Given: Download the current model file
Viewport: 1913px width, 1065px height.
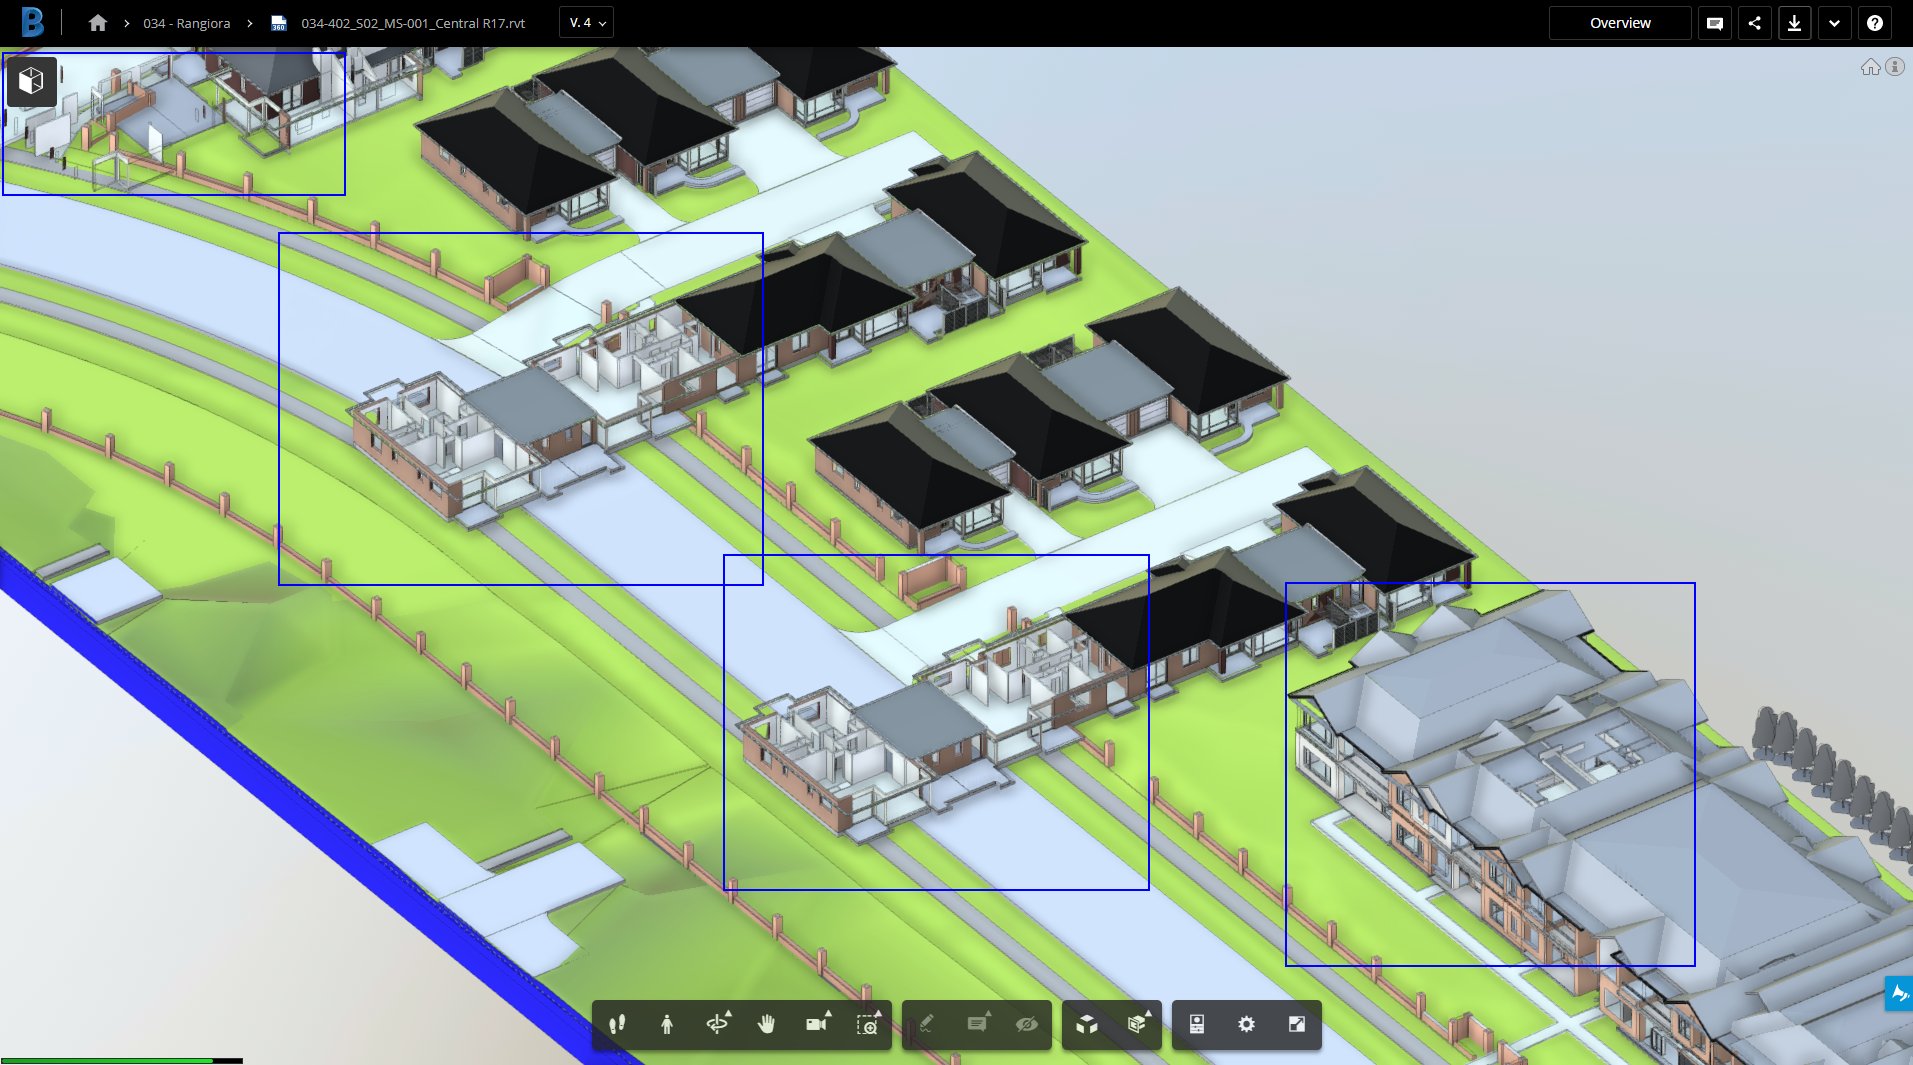Looking at the screenshot, I should [1794, 22].
